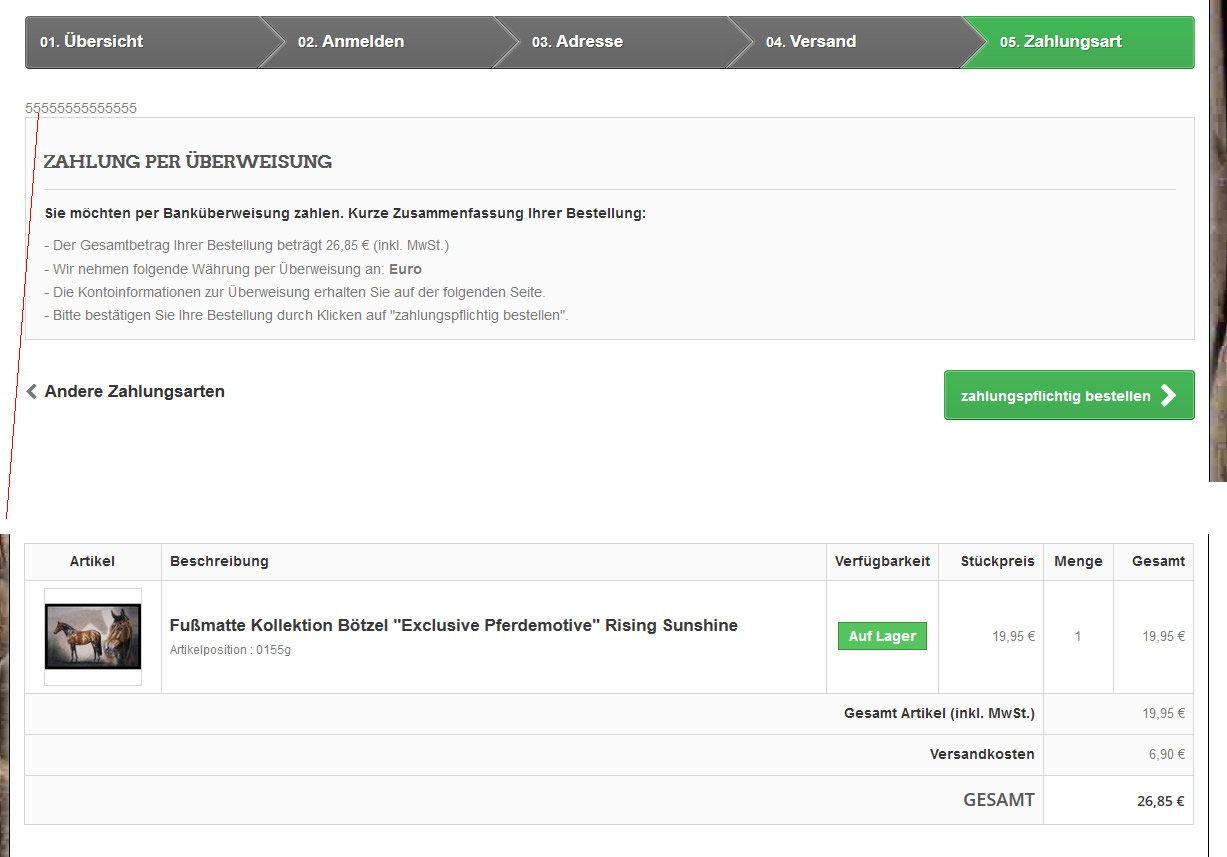Click the green Auf Lager badge
The height and width of the screenshot is (857, 1227).
pyautogui.click(x=882, y=636)
